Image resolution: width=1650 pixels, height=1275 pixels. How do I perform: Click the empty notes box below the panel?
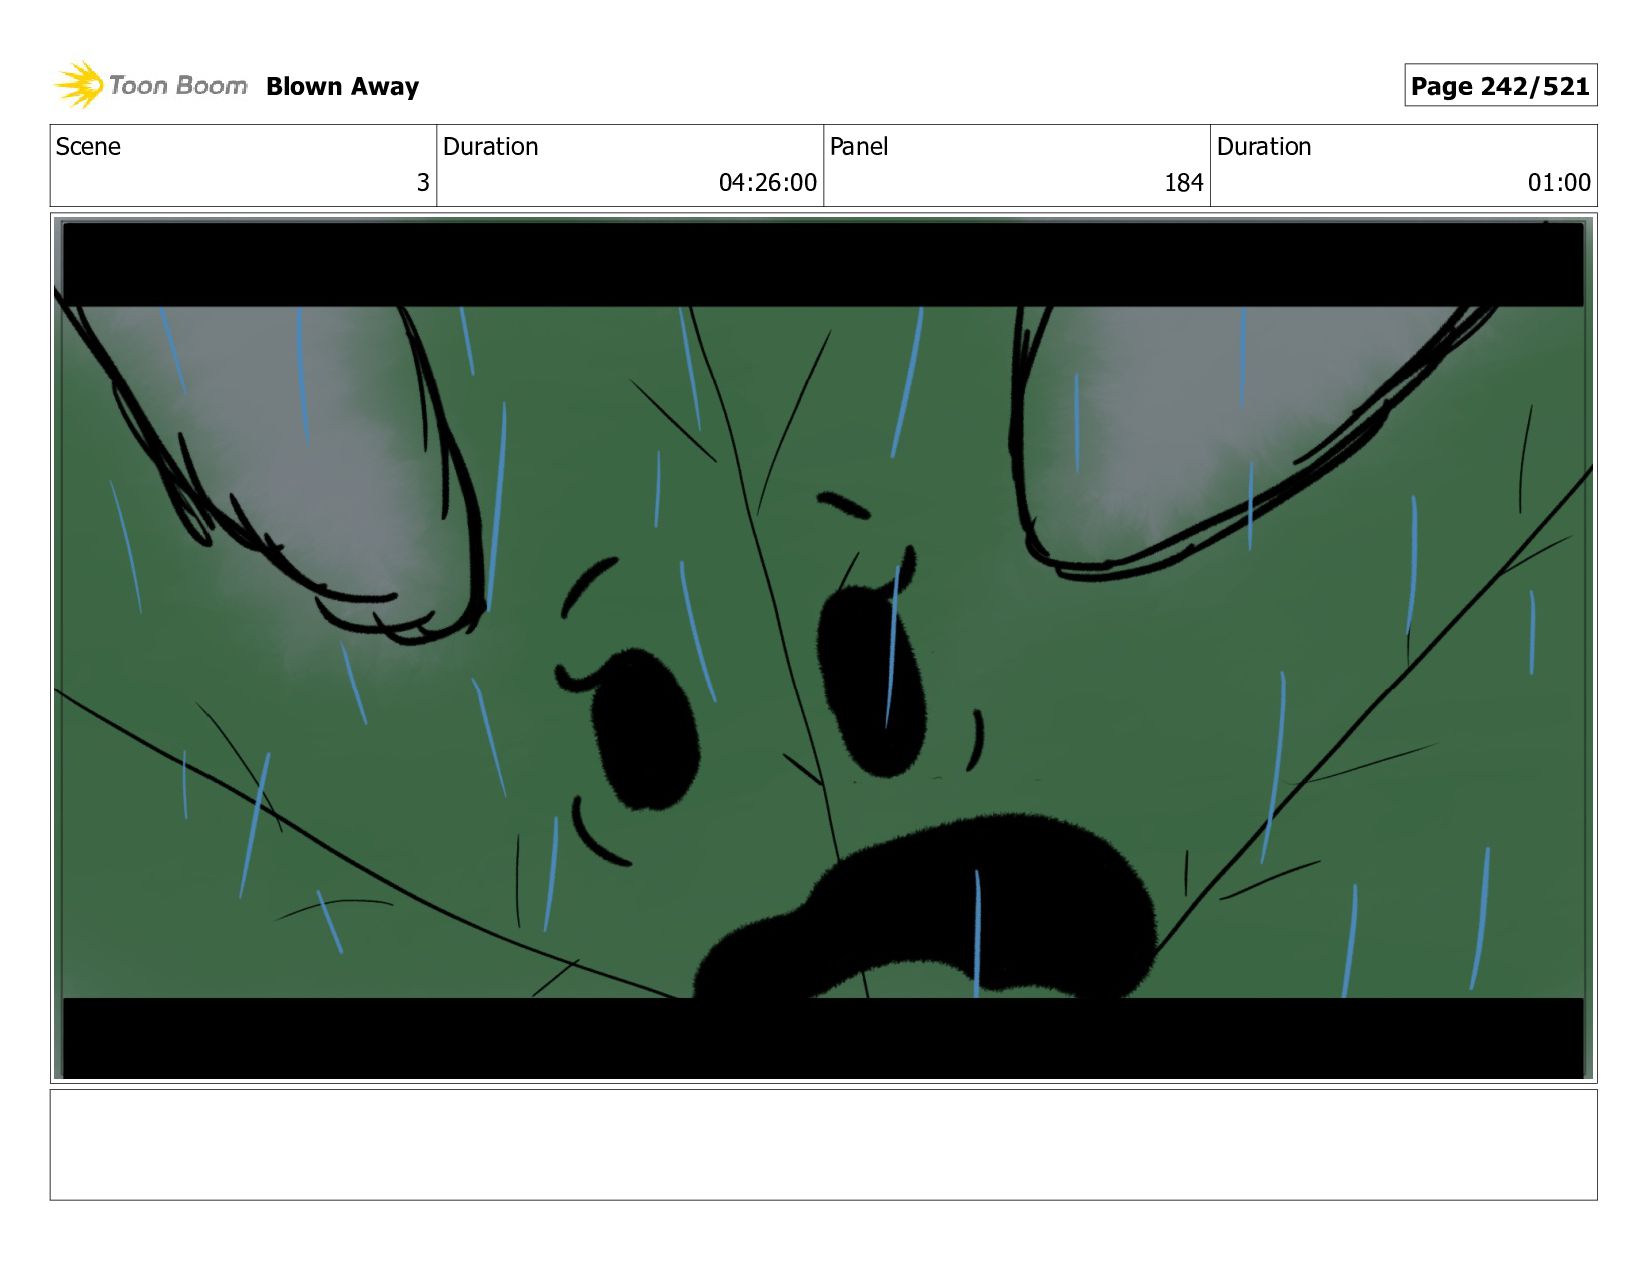pos(823,1145)
